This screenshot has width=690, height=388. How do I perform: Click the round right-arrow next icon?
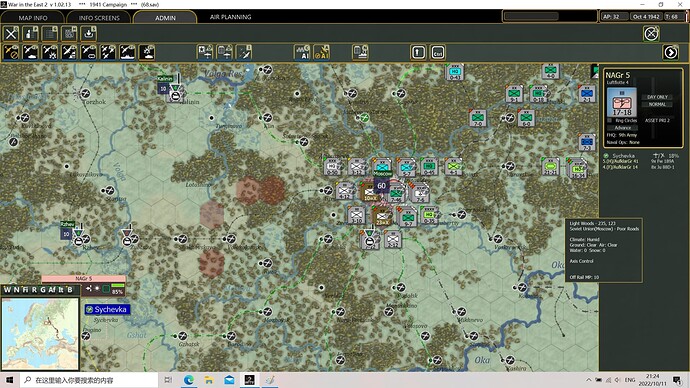[671, 52]
